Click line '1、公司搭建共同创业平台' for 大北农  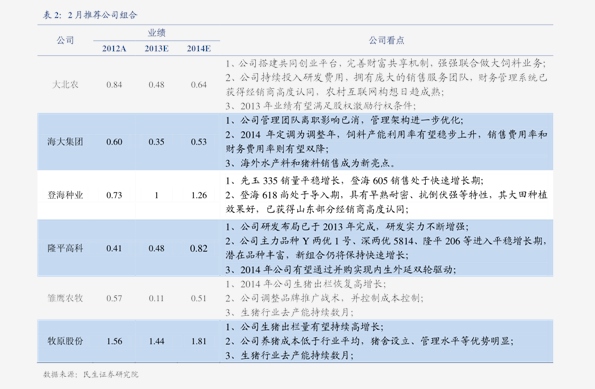pyautogui.click(x=385, y=63)
